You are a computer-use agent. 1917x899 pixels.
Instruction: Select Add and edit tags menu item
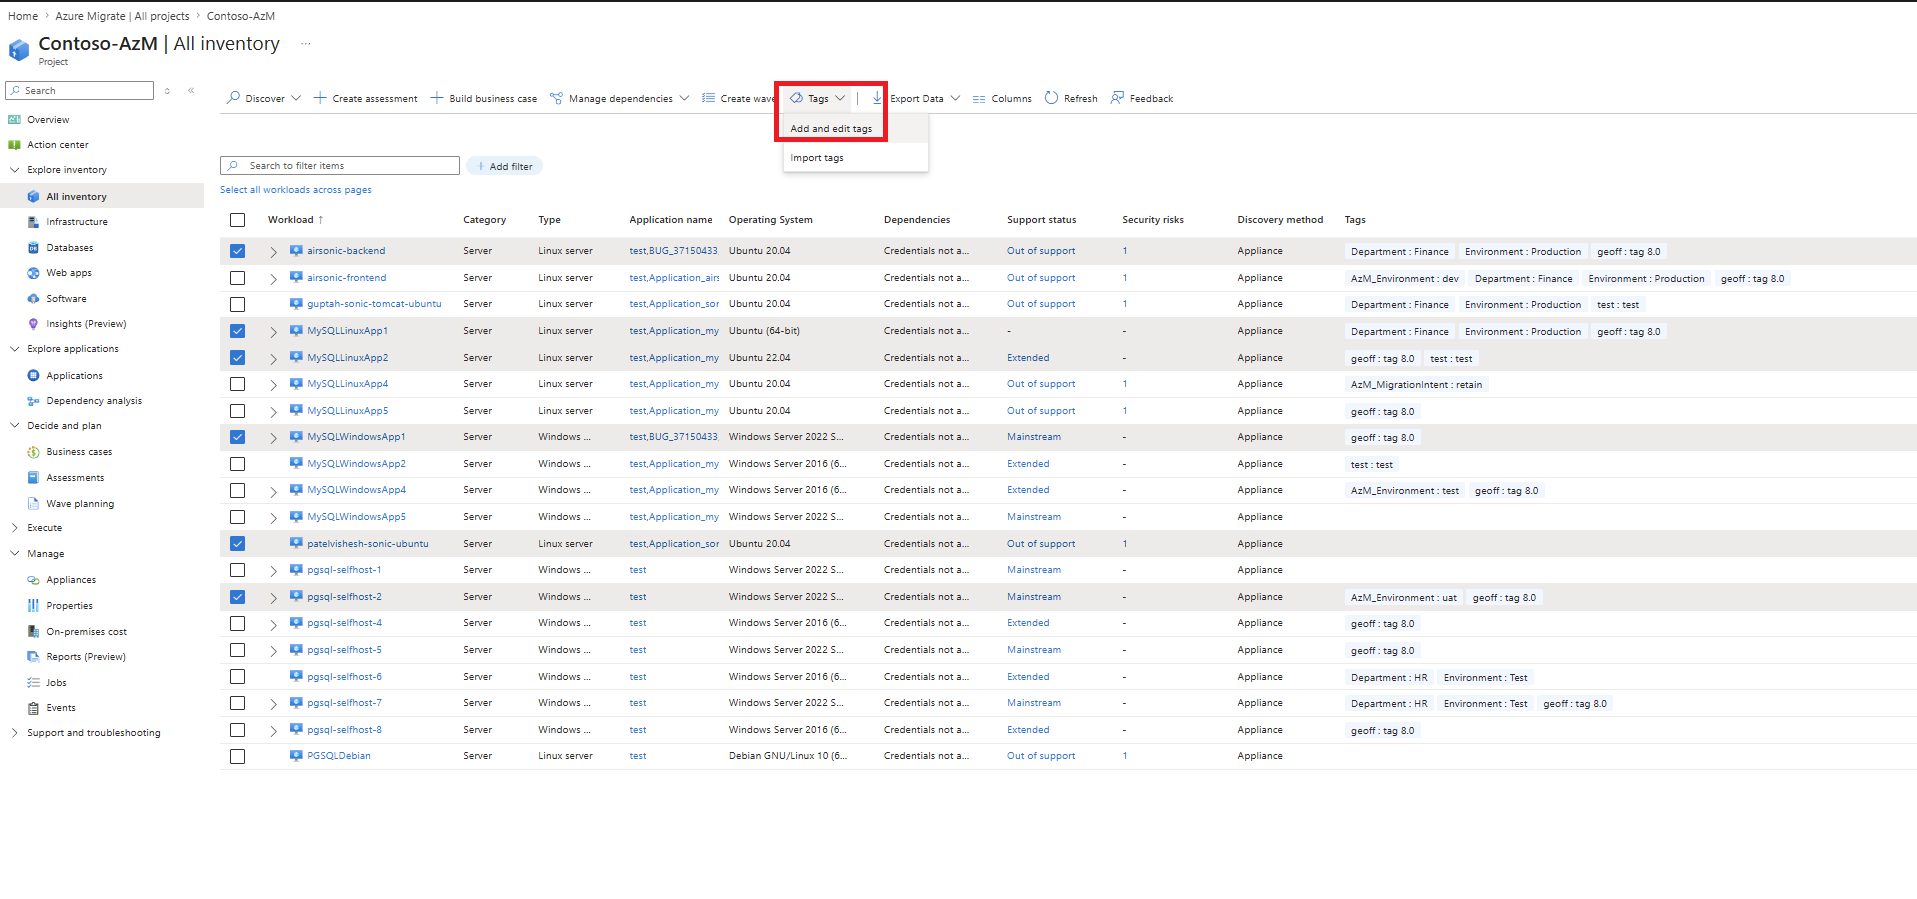click(x=856, y=129)
